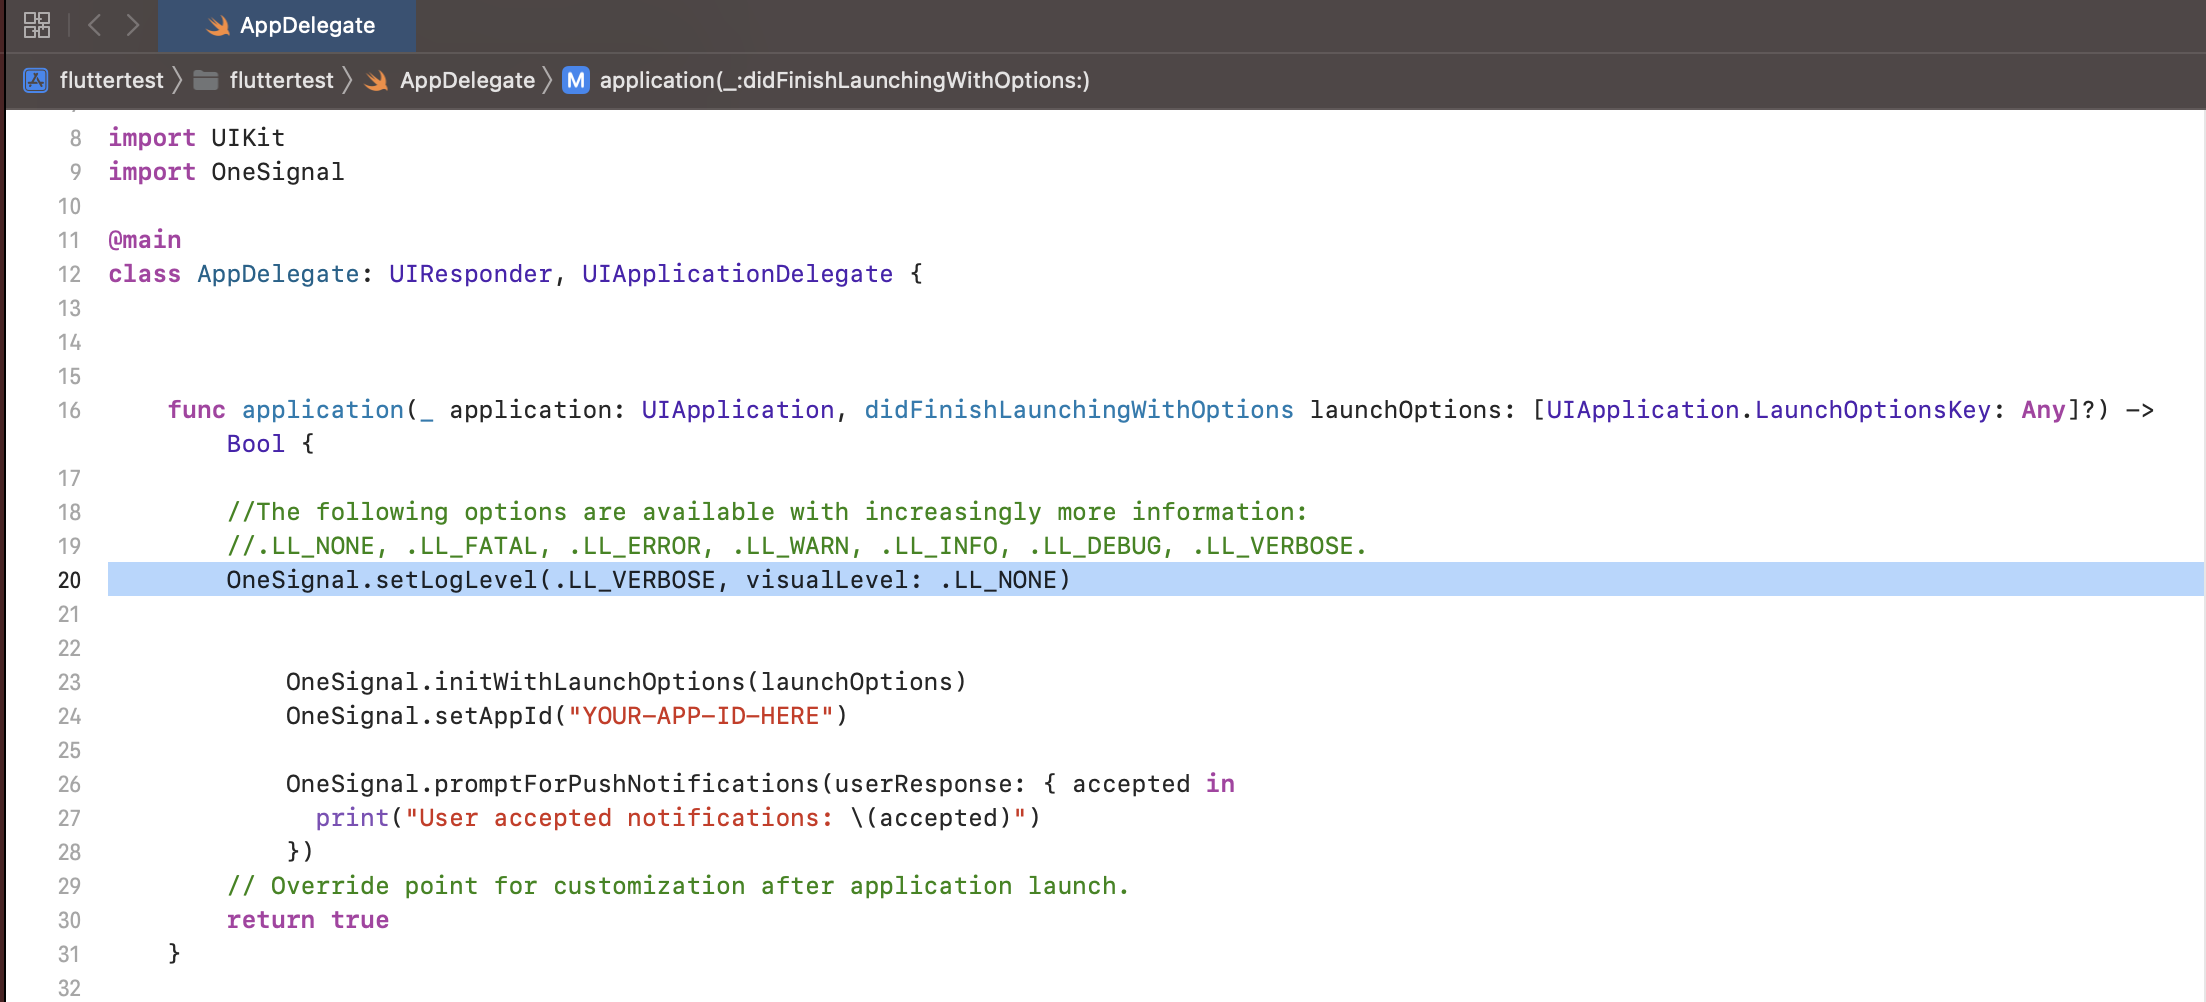This screenshot has width=2206, height=1002.
Task: Click the M method icon in breadcrumb
Action: (x=576, y=80)
